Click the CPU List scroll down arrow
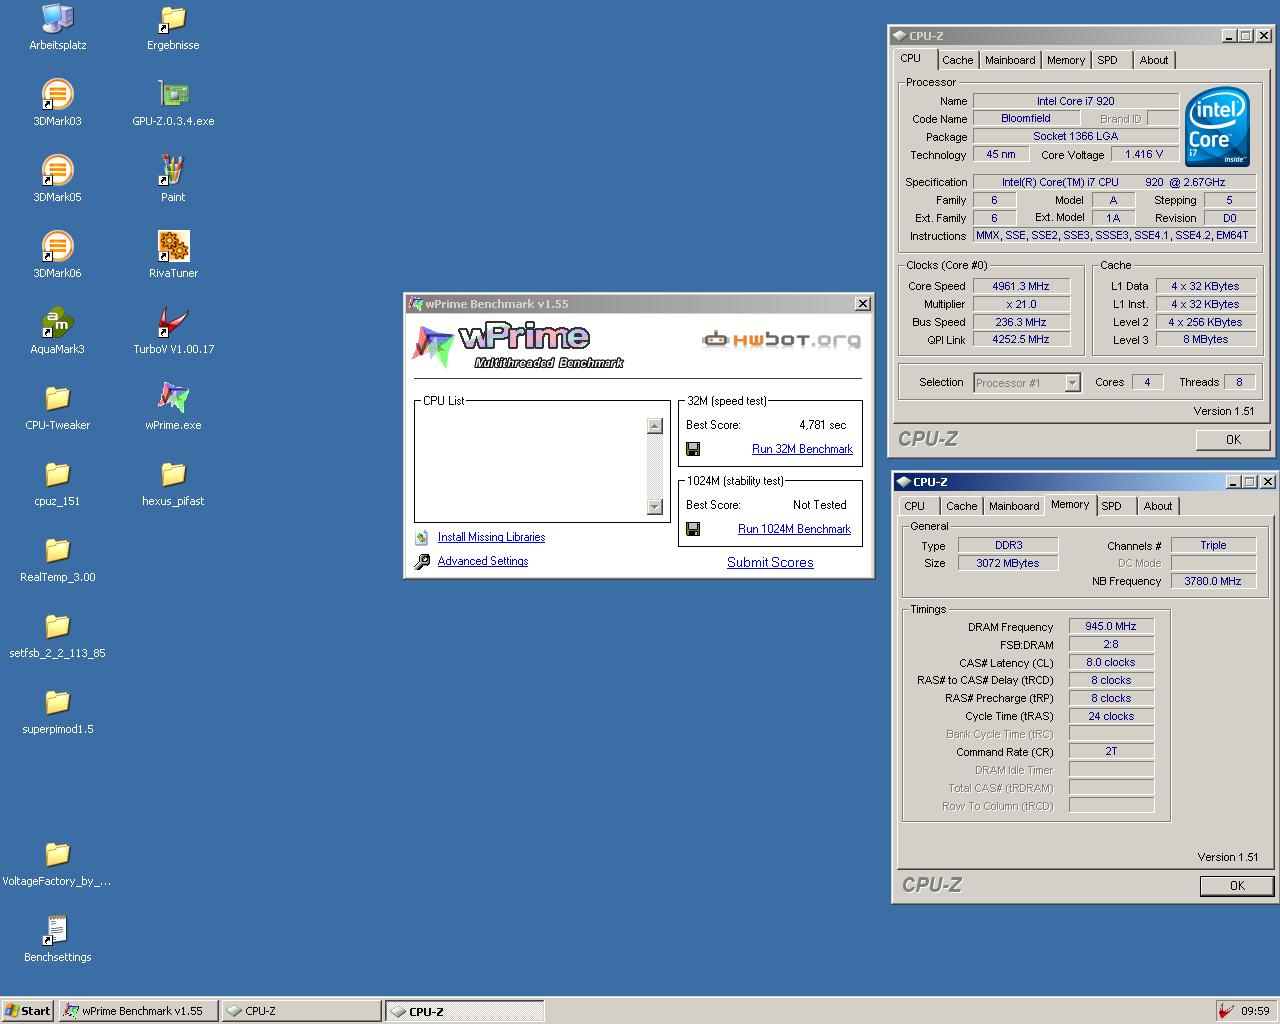Screen dimensions: 1280x1024 [x=655, y=507]
